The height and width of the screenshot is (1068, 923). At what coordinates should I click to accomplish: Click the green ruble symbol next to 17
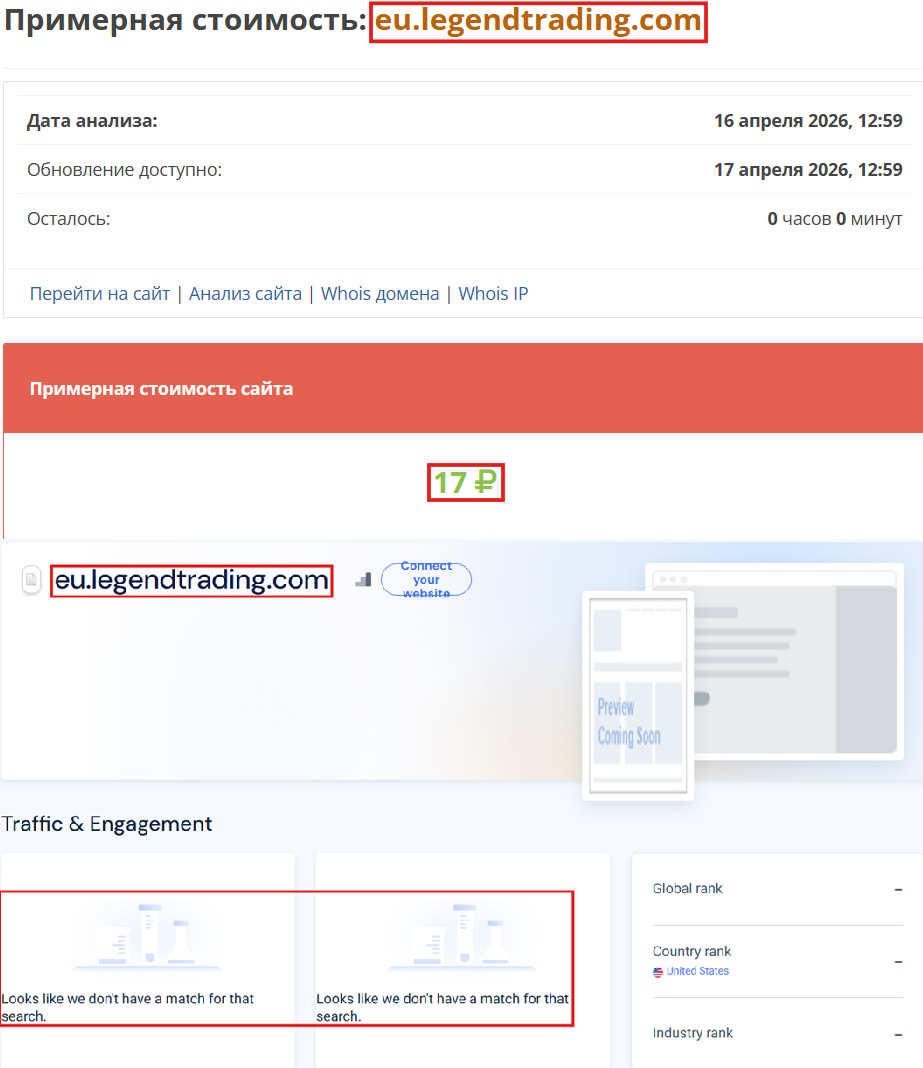482,482
